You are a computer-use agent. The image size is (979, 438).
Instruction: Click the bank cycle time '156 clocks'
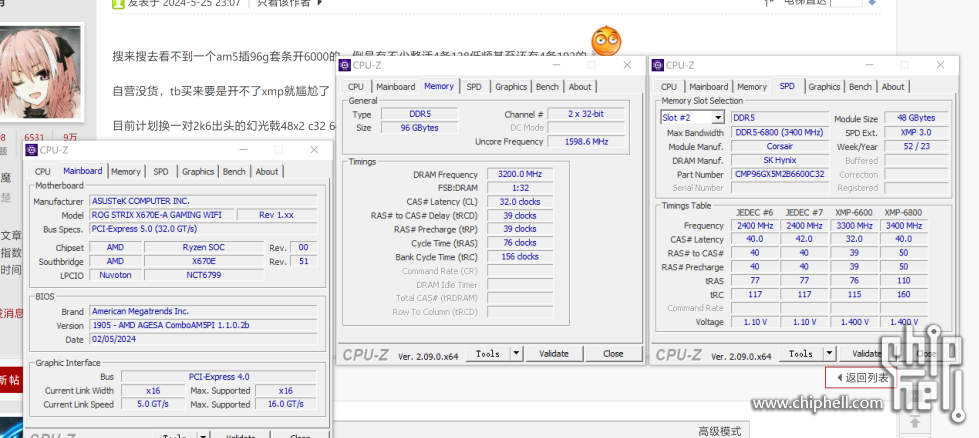tap(520, 256)
